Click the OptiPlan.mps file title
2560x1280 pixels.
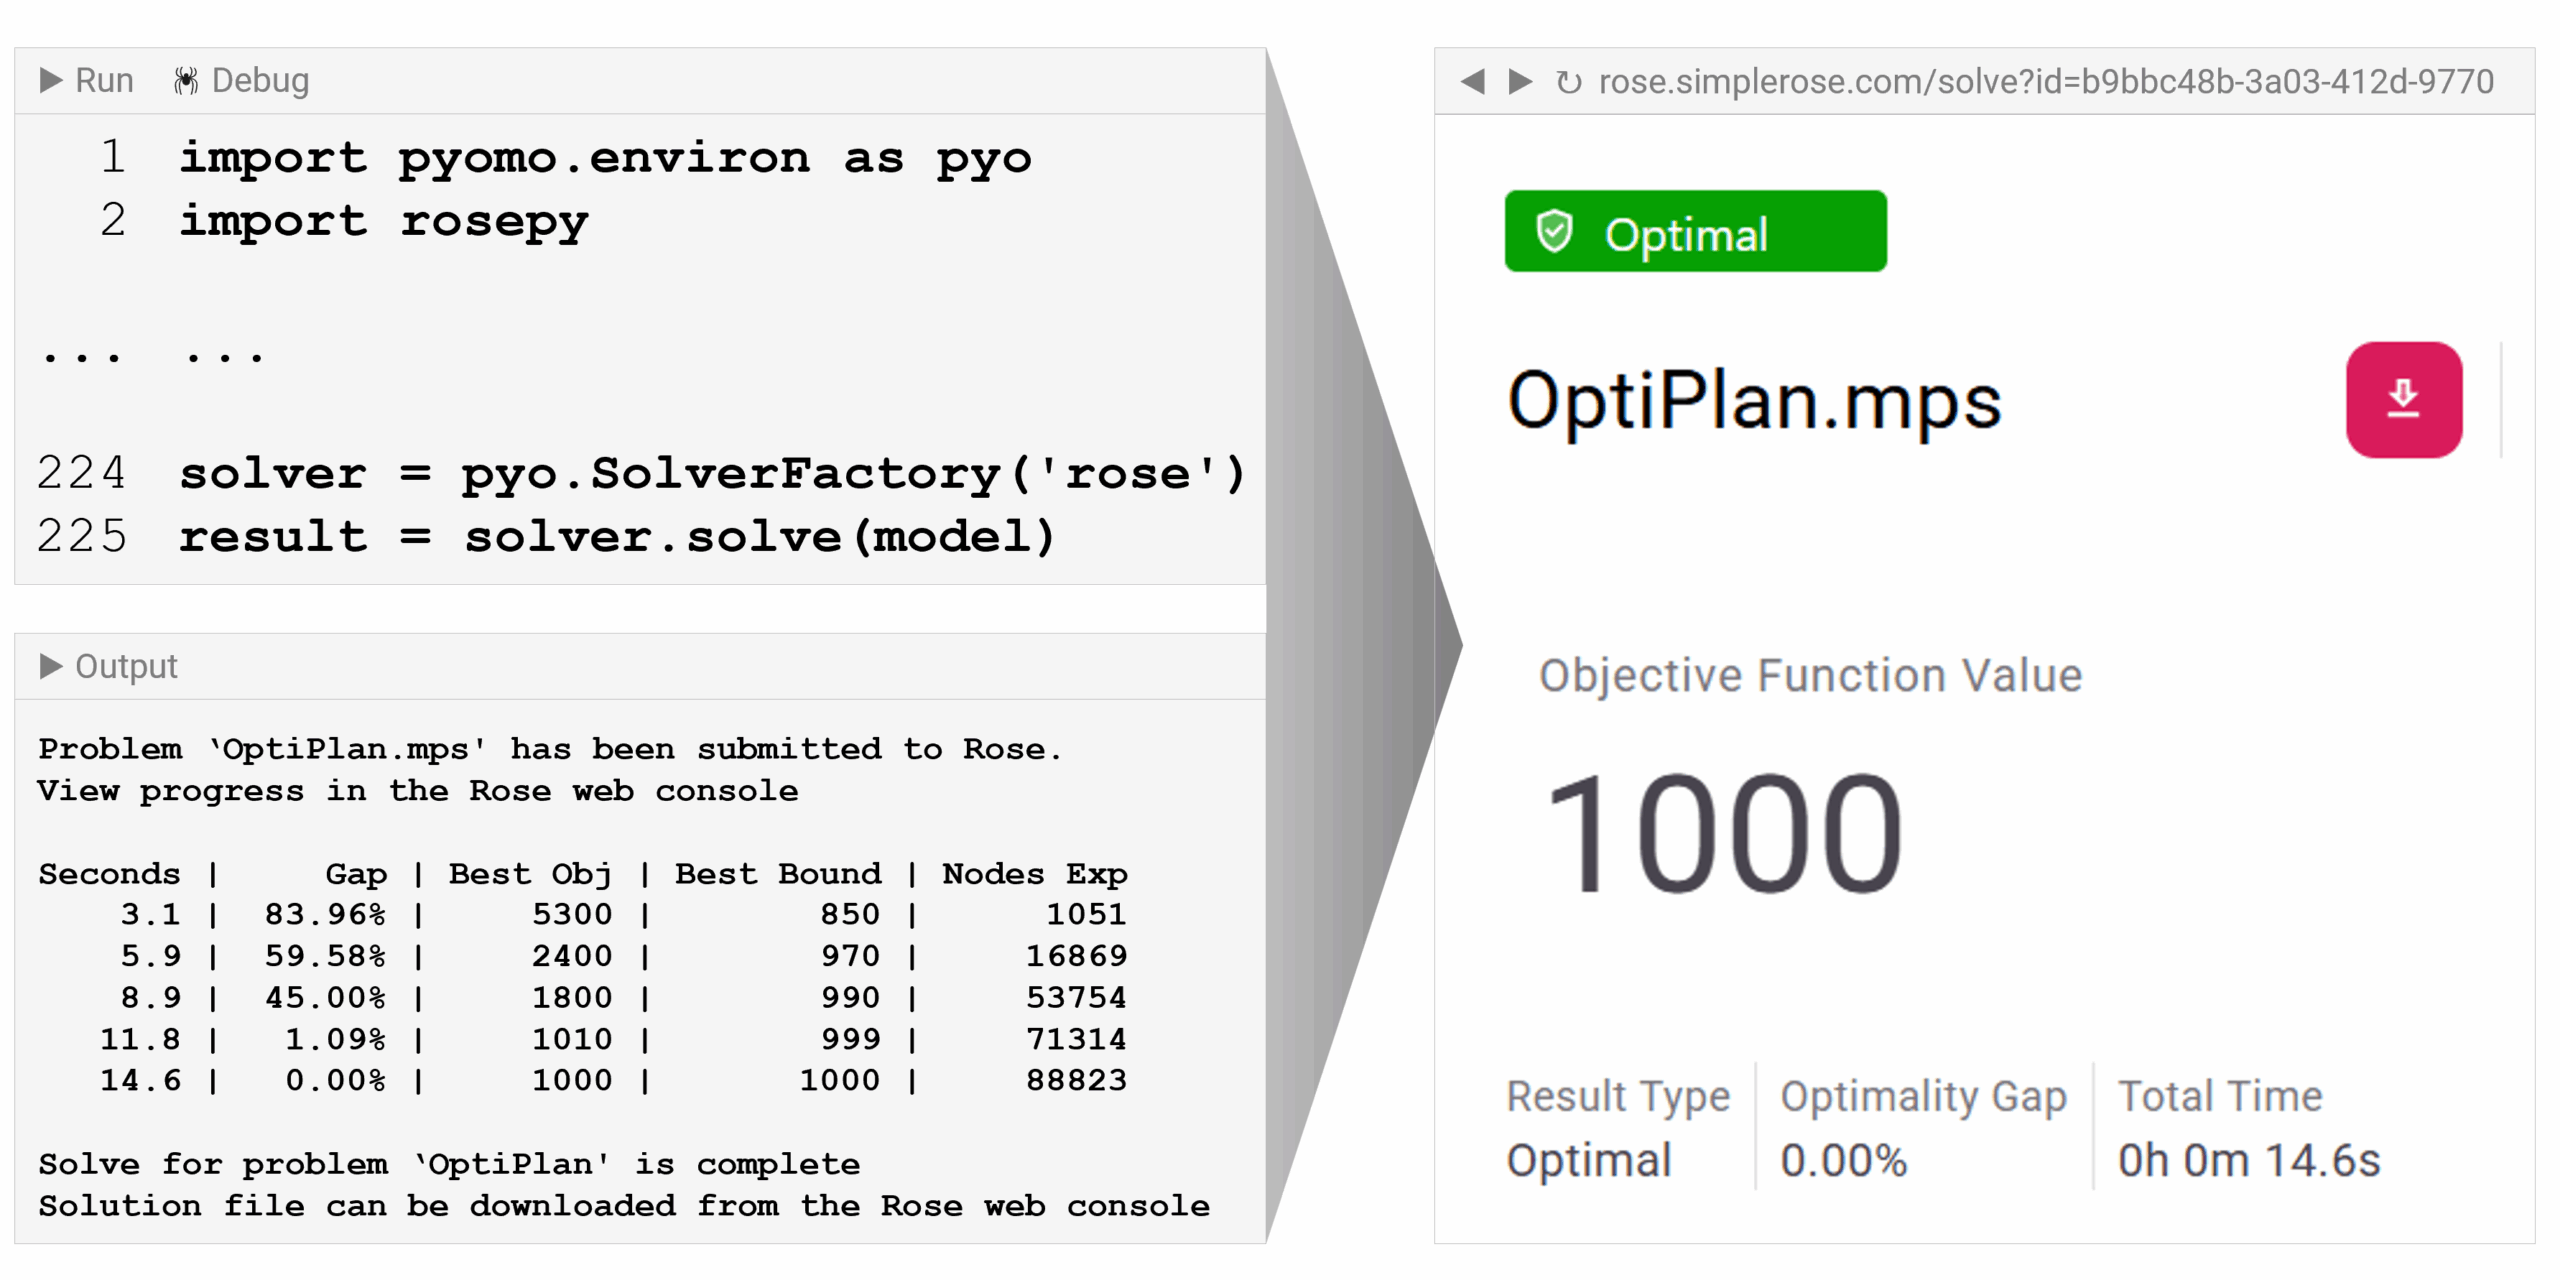(x=1754, y=403)
